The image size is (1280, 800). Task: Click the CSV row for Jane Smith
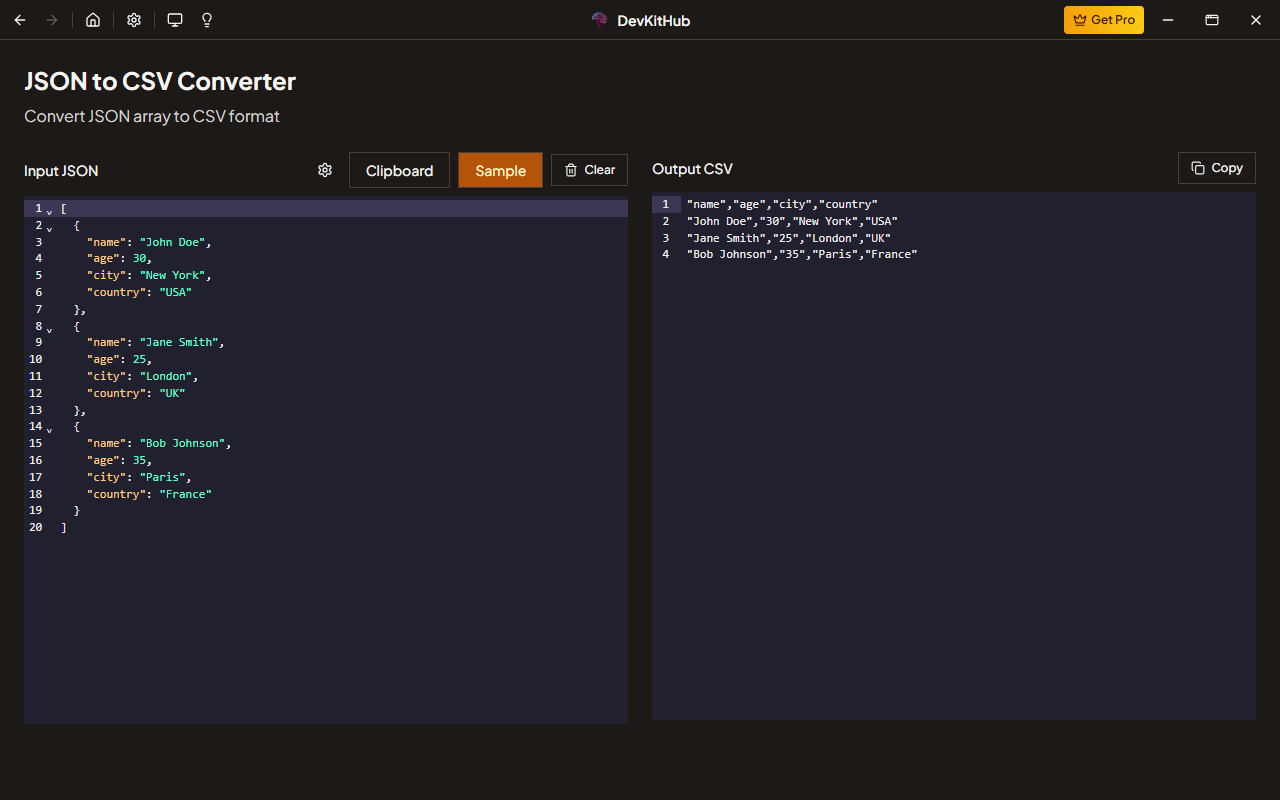click(788, 238)
